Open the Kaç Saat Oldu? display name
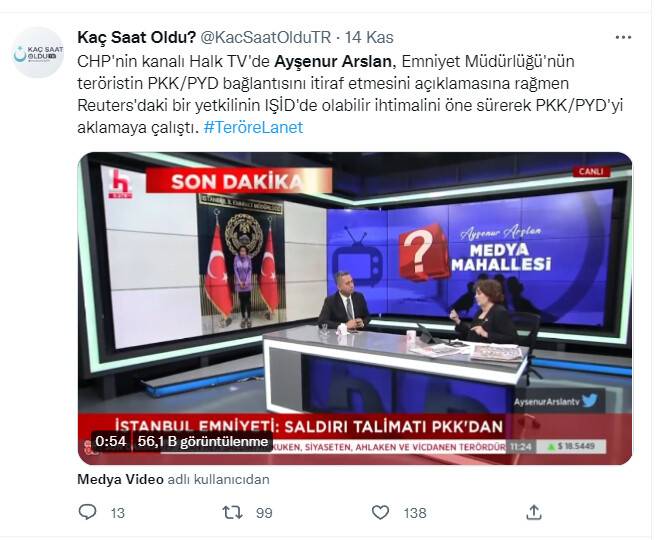Viewport: 669px width, 540px height. coord(137,38)
